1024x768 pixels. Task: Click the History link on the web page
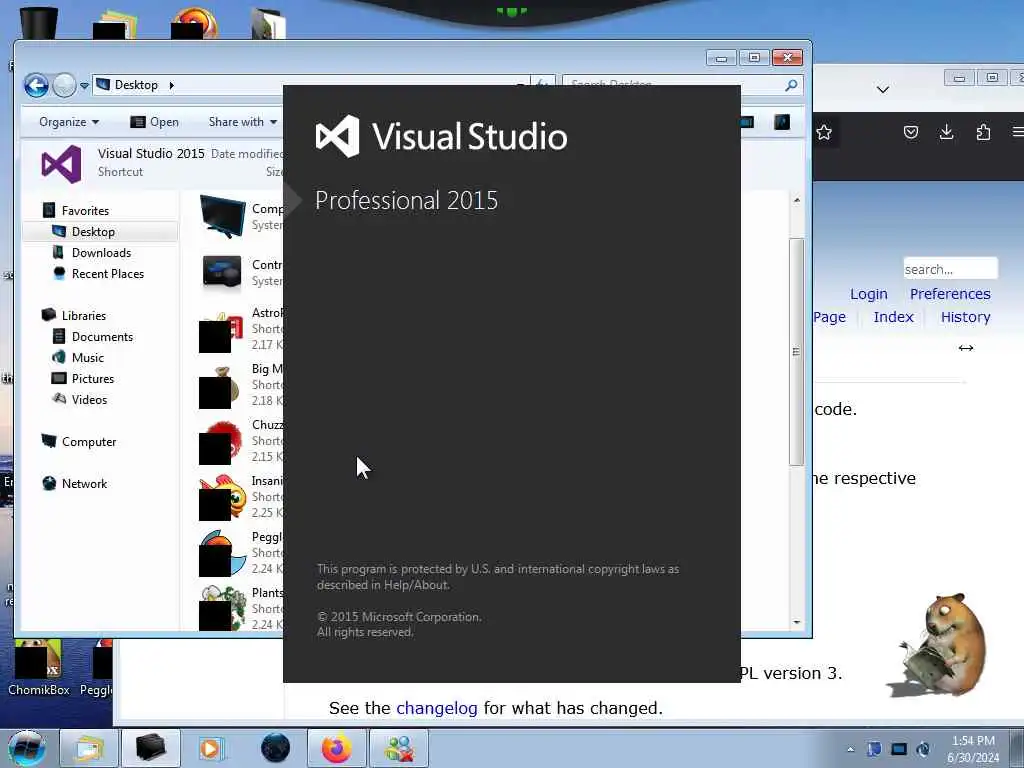pyautogui.click(x=965, y=317)
